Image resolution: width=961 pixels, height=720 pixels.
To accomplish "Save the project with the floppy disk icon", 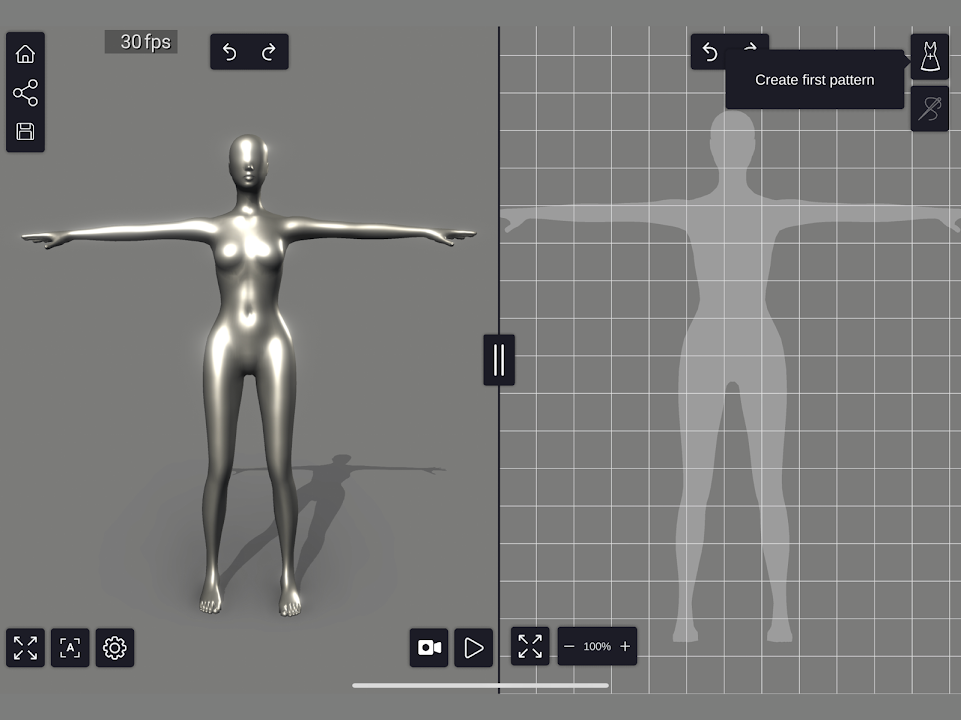I will (25, 132).
